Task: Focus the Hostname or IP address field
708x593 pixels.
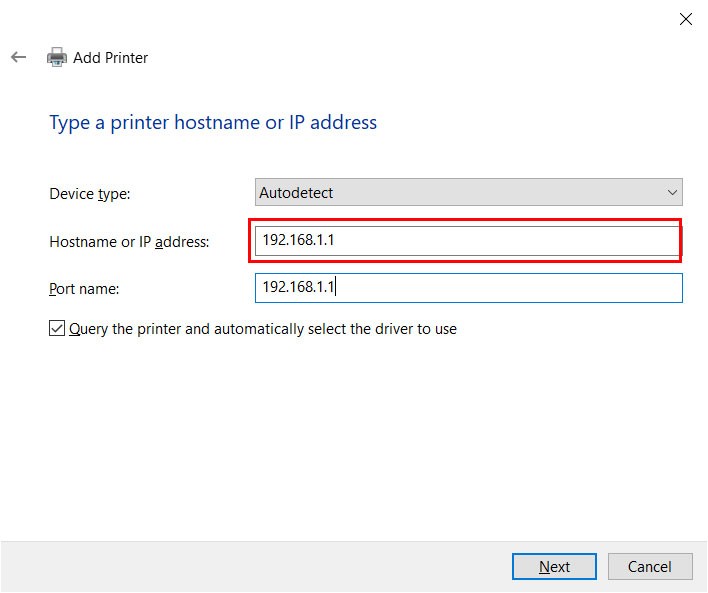Action: tap(468, 241)
